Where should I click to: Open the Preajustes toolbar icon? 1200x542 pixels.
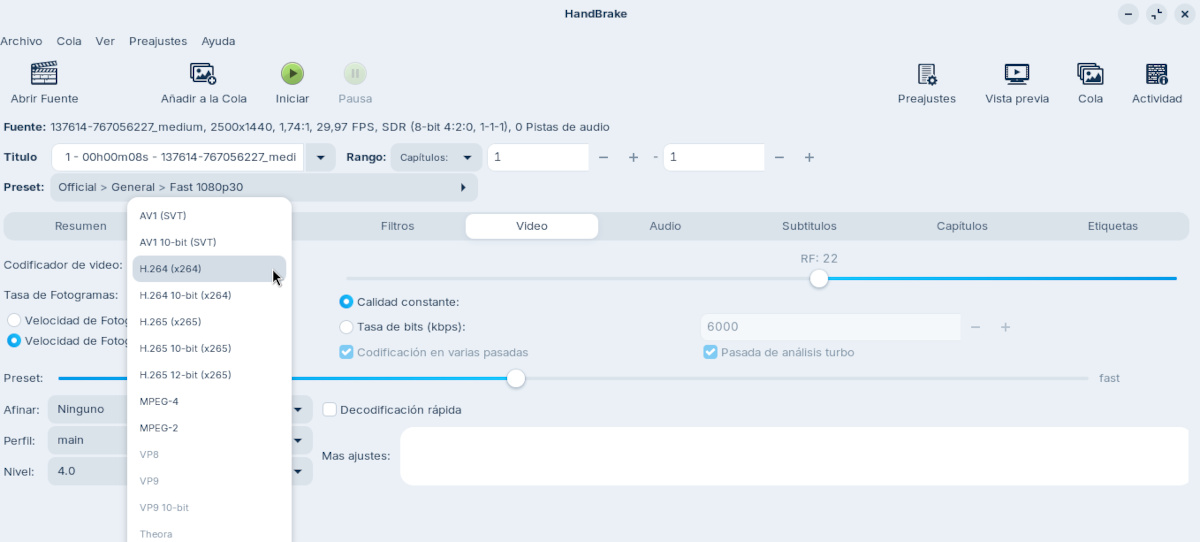coord(926,73)
